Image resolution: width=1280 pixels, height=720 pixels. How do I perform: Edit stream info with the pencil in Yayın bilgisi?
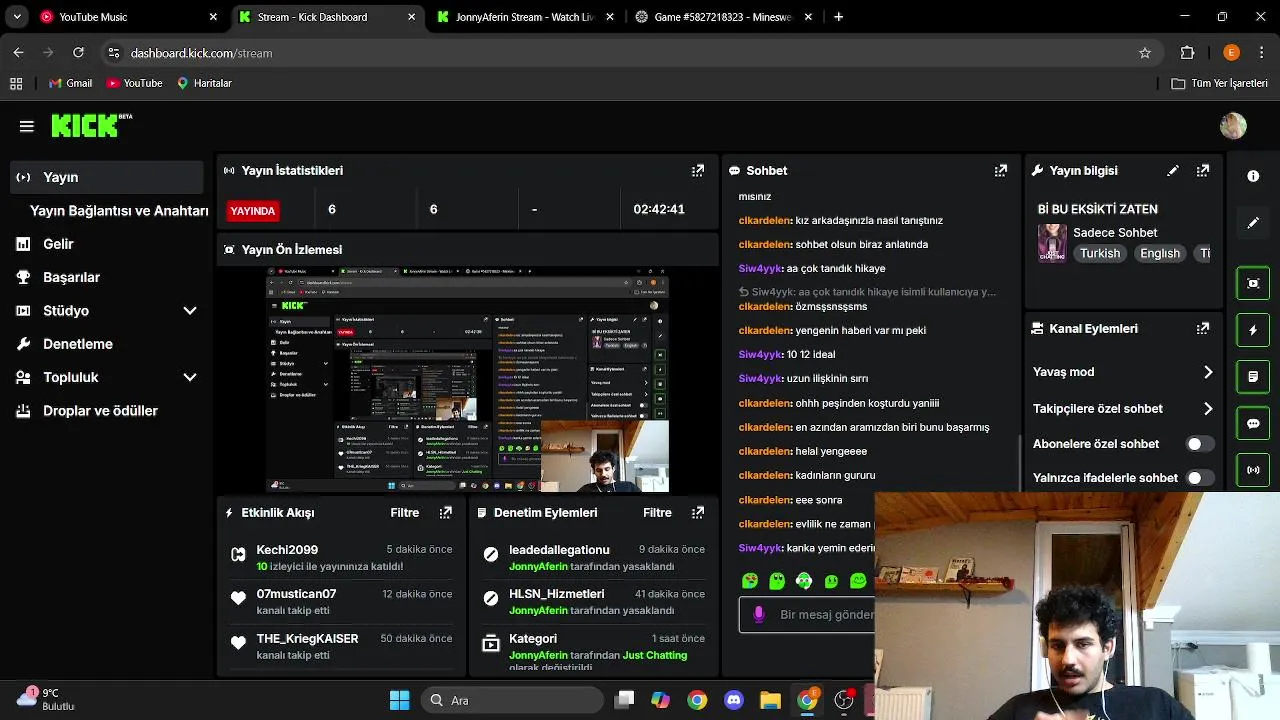(1173, 171)
